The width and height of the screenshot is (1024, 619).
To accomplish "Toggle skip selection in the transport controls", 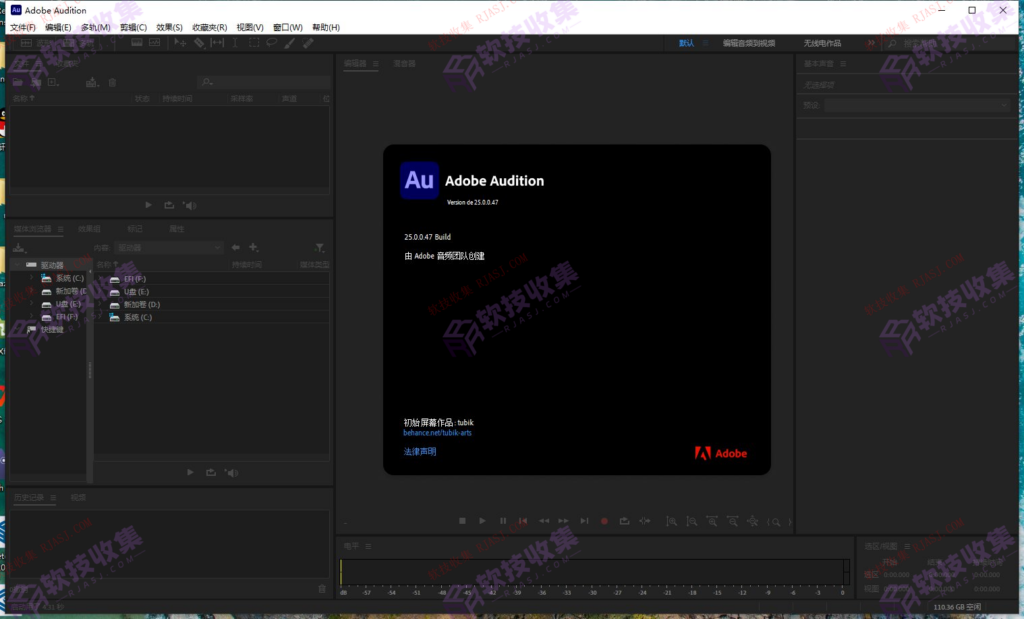I will pyautogui.click(x=644, y=521).
